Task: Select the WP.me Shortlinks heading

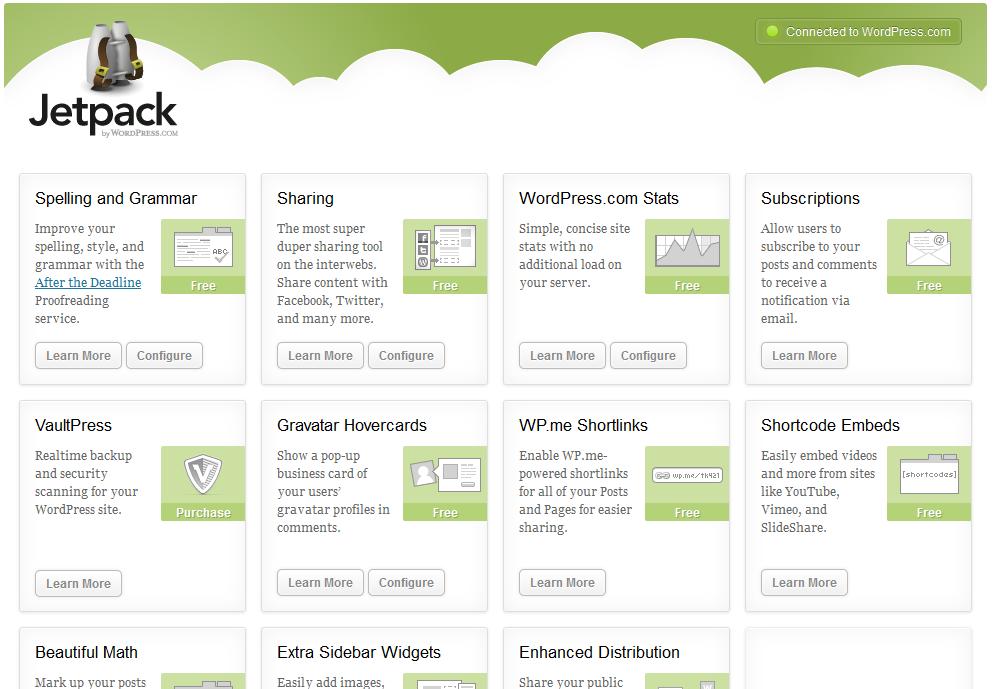Action: pyautogui.click(x=583, y=425)
